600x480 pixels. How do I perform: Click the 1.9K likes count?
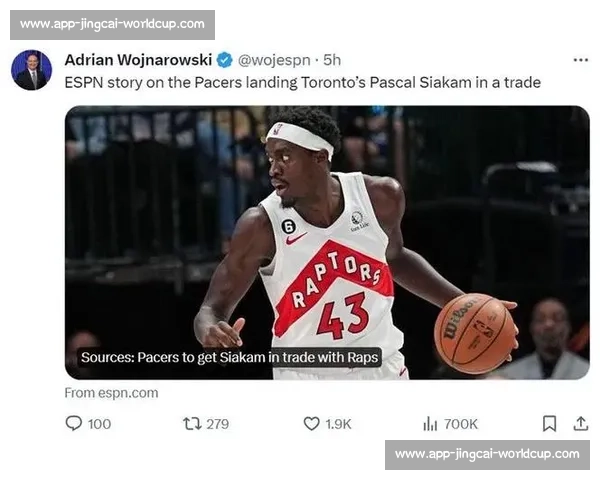338,424
